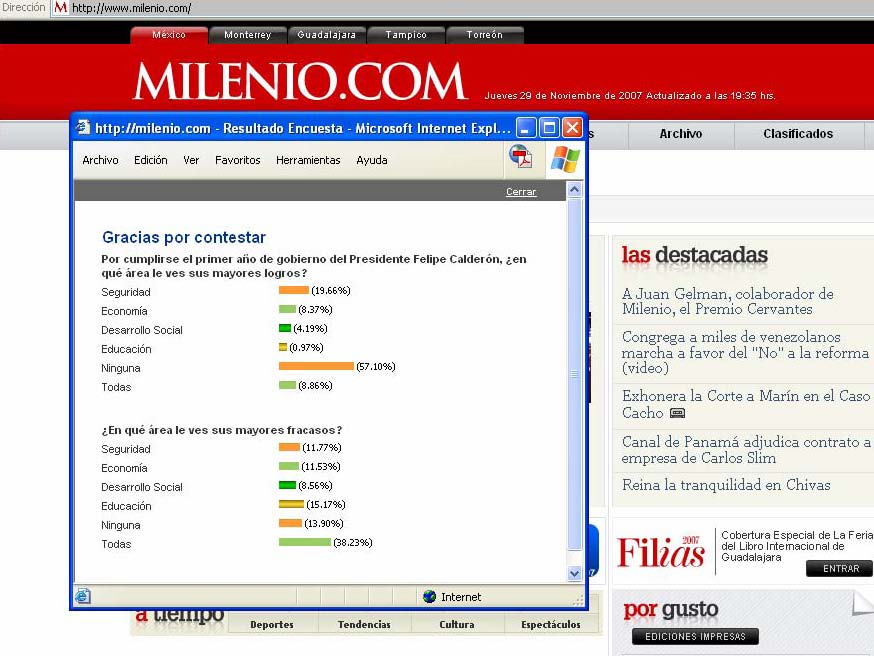Screen dimensions: 874x656
Task: Click the Ninguna 57.10% result bar
Action: [x=316, y=367]
